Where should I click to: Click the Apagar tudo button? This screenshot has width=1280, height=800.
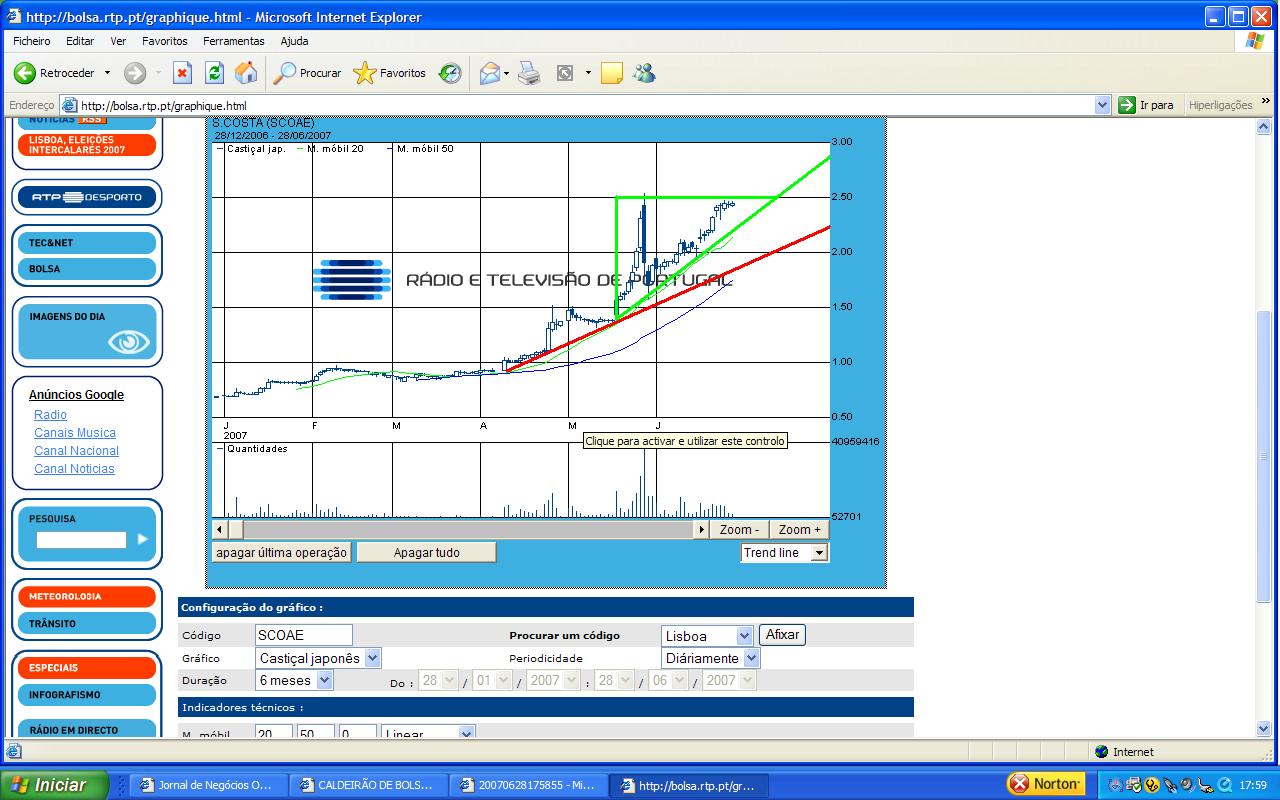point(427,553)
